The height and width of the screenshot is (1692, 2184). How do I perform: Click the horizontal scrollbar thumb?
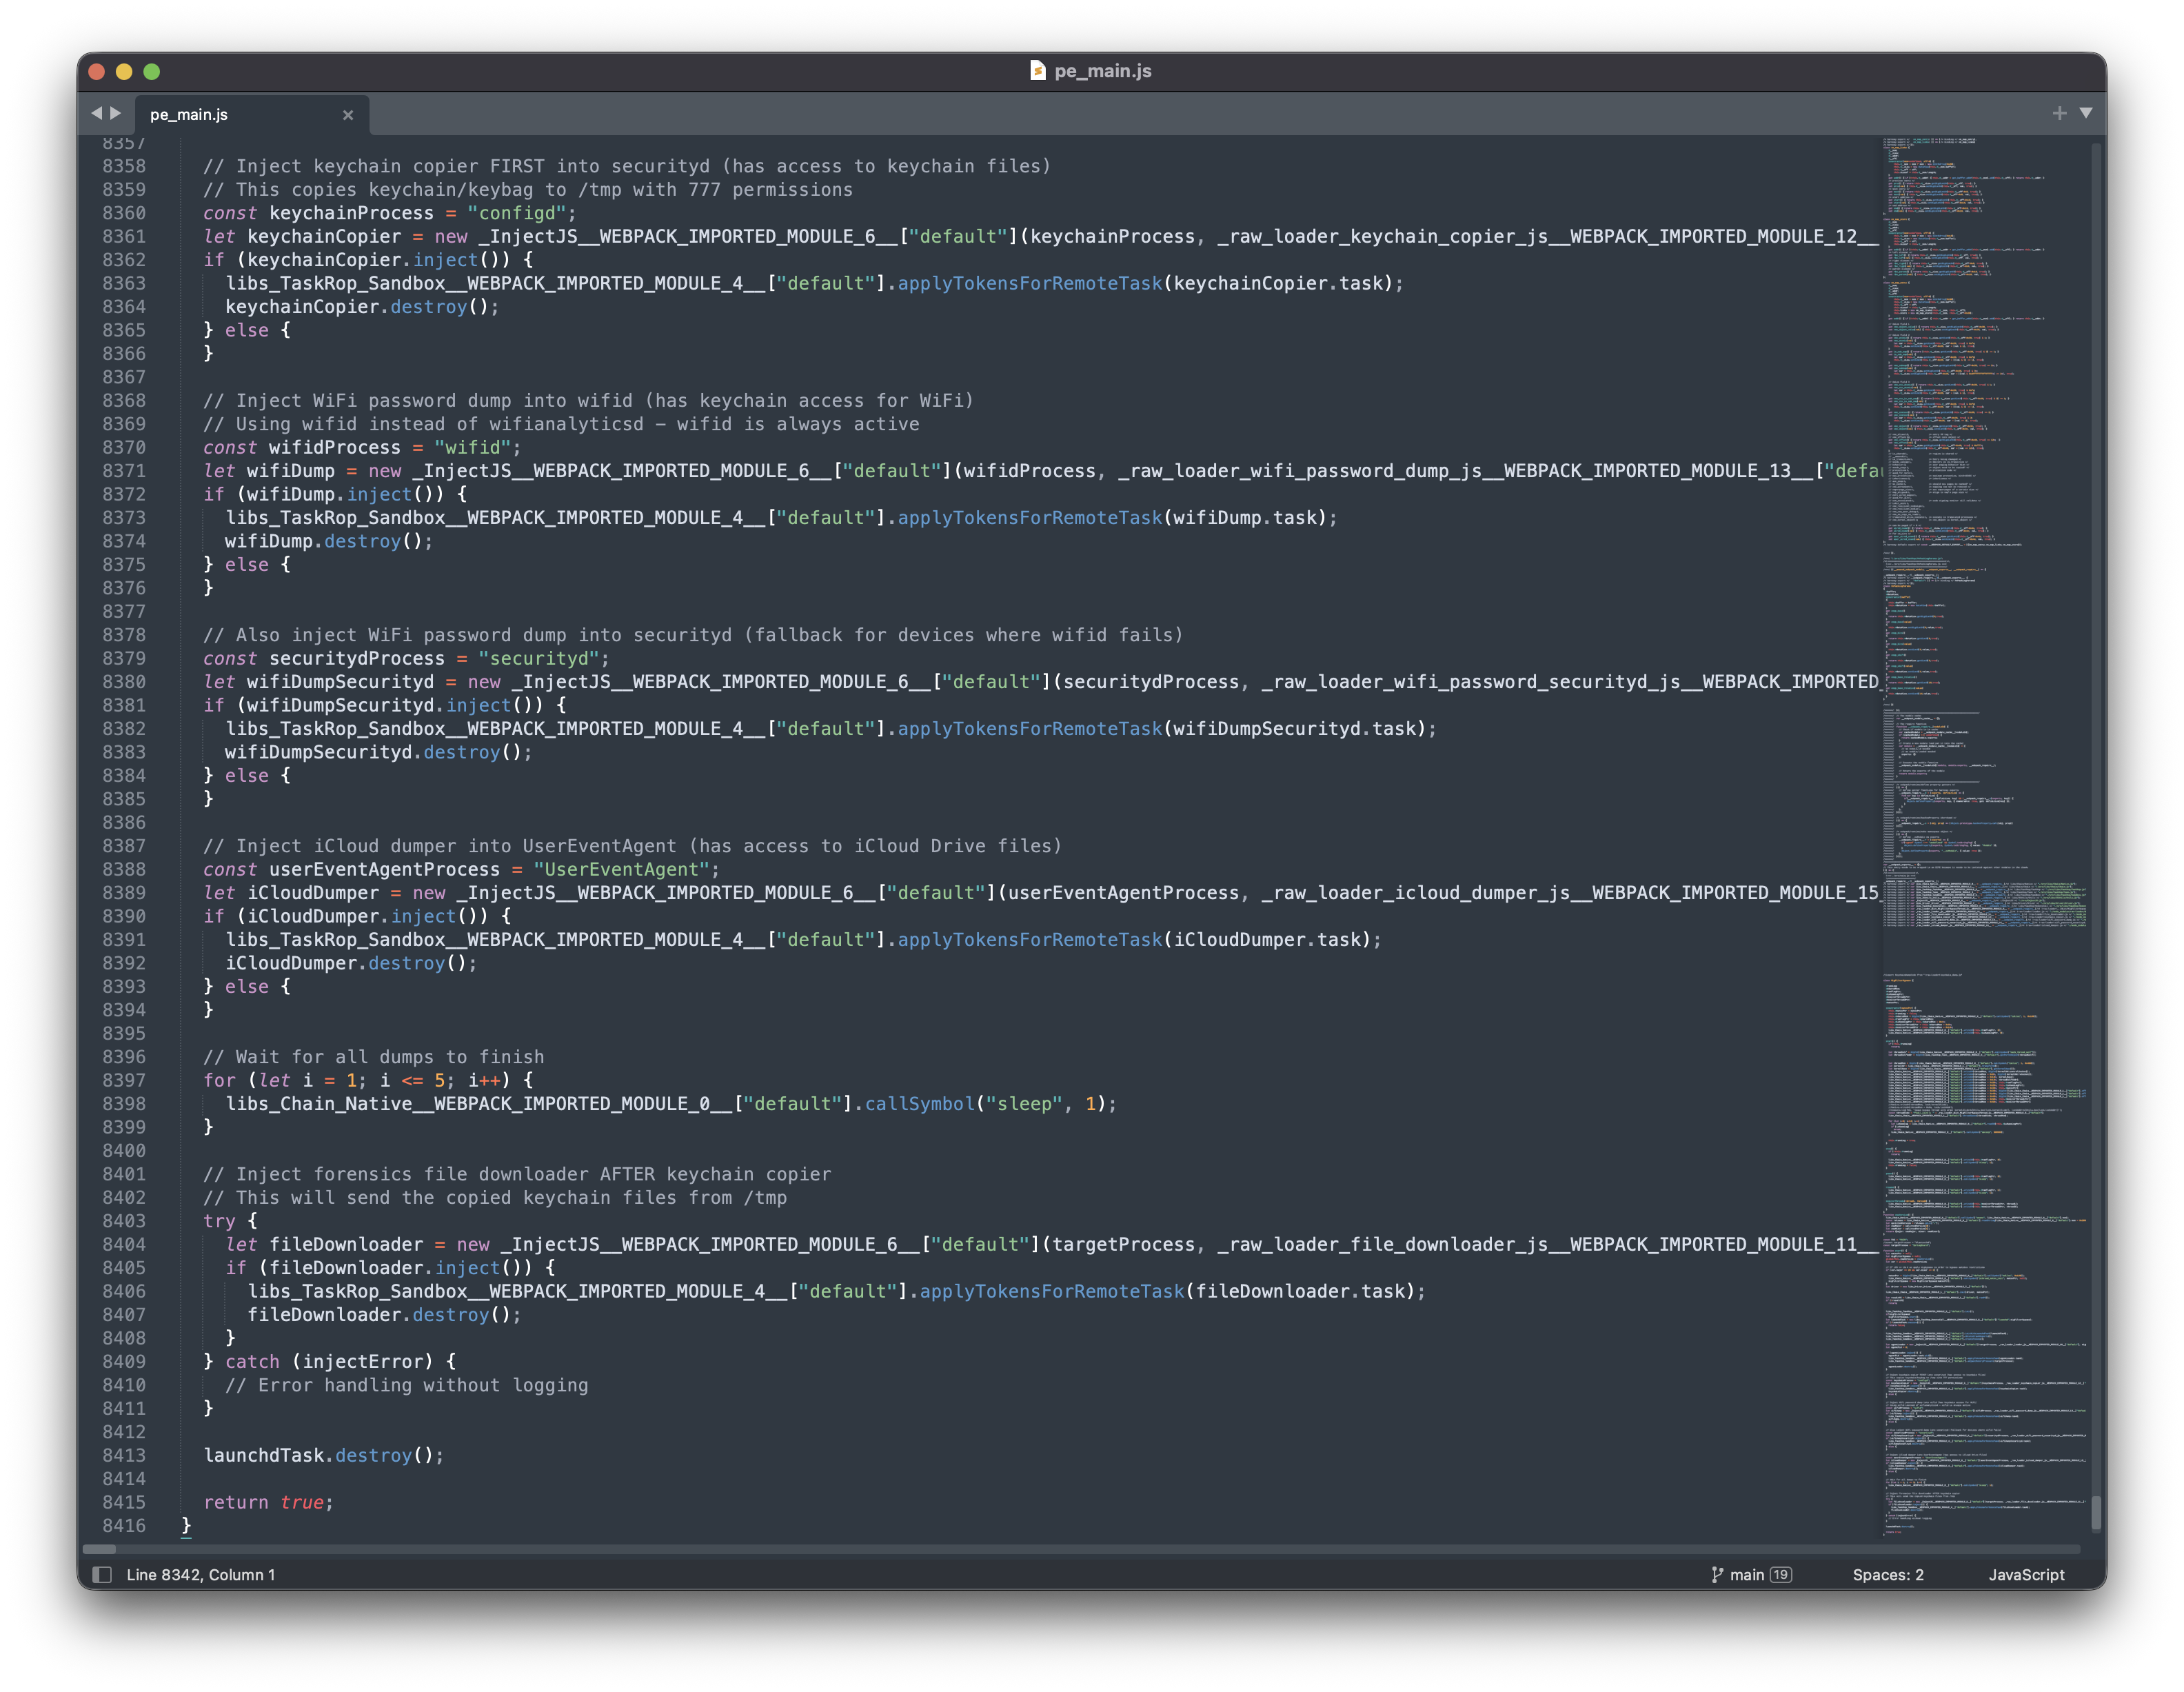[99, 1549]
